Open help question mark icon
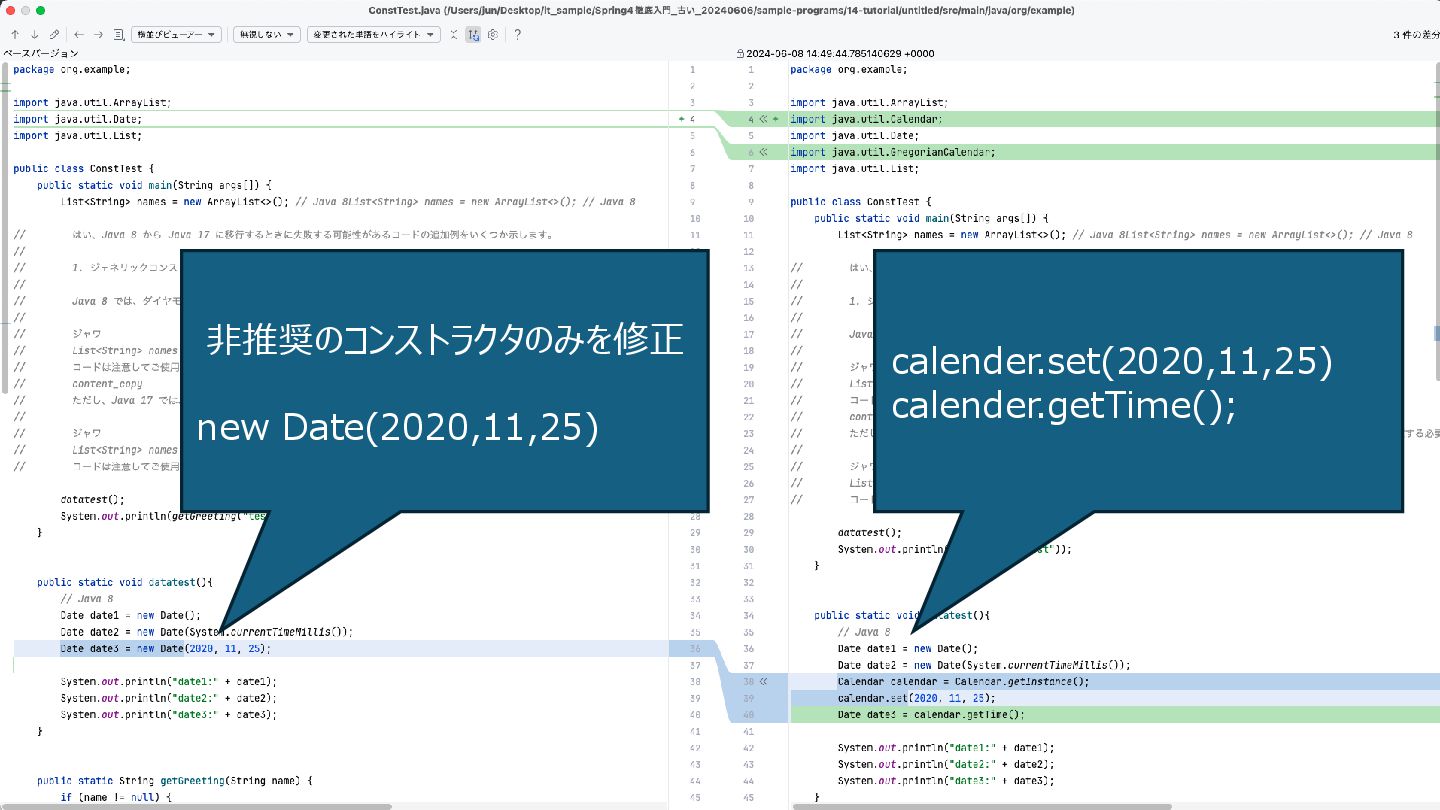Image resolution: width=1440 pixels, height=810 pixels. 517,34
